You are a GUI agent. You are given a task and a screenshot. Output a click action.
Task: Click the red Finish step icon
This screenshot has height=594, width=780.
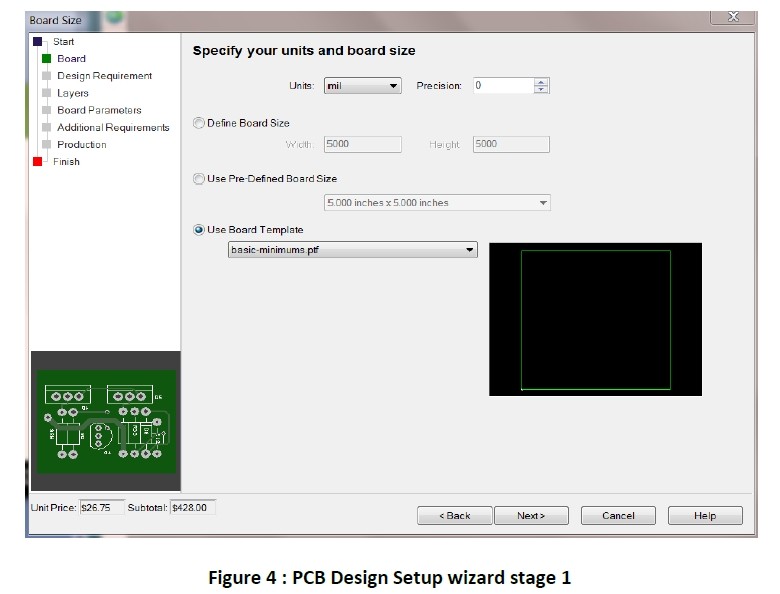coord(38,161)
